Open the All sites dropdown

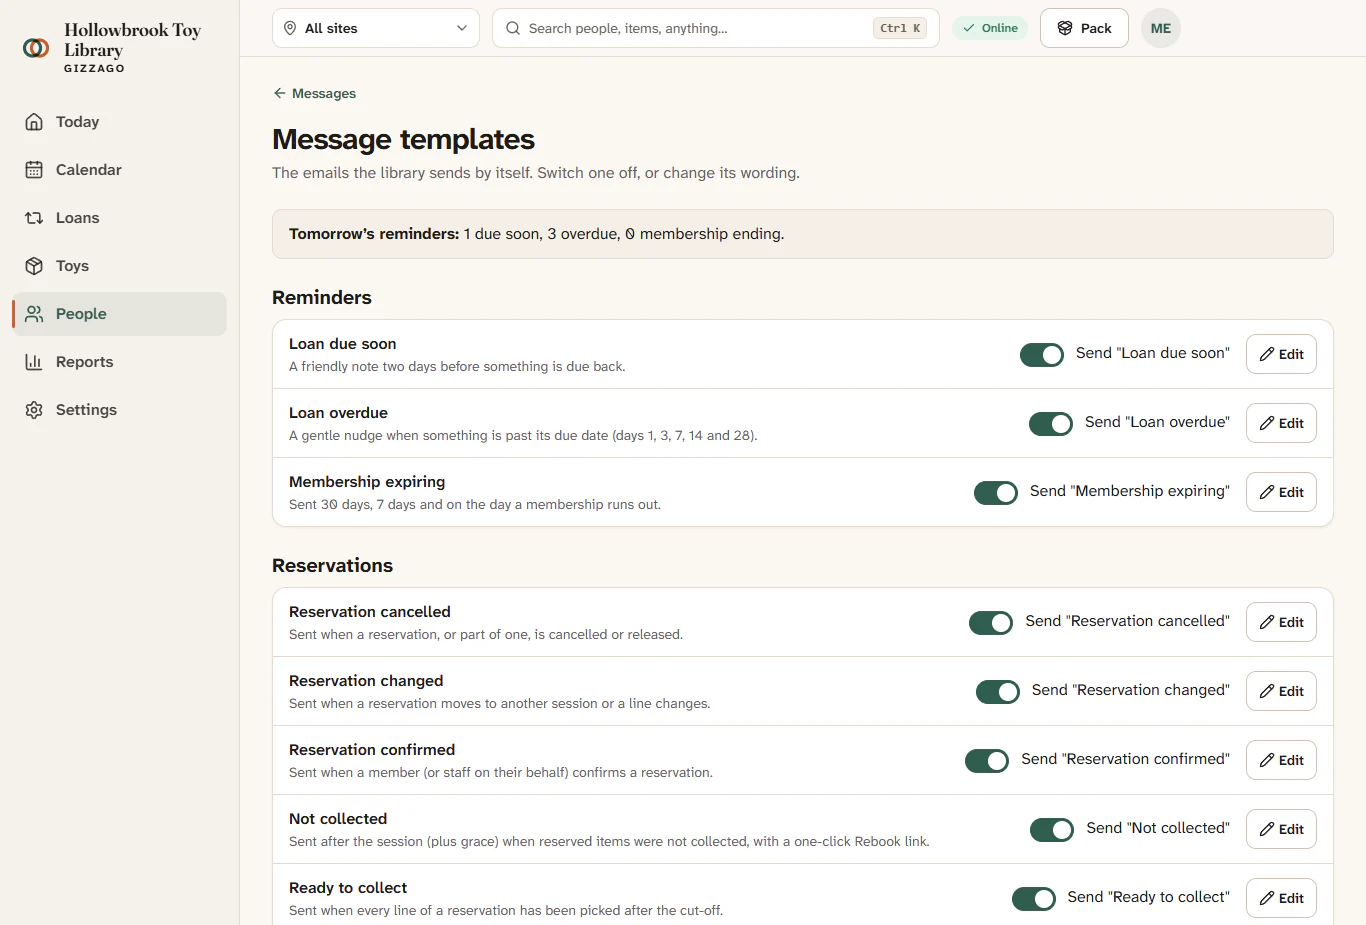click(376, 28)
